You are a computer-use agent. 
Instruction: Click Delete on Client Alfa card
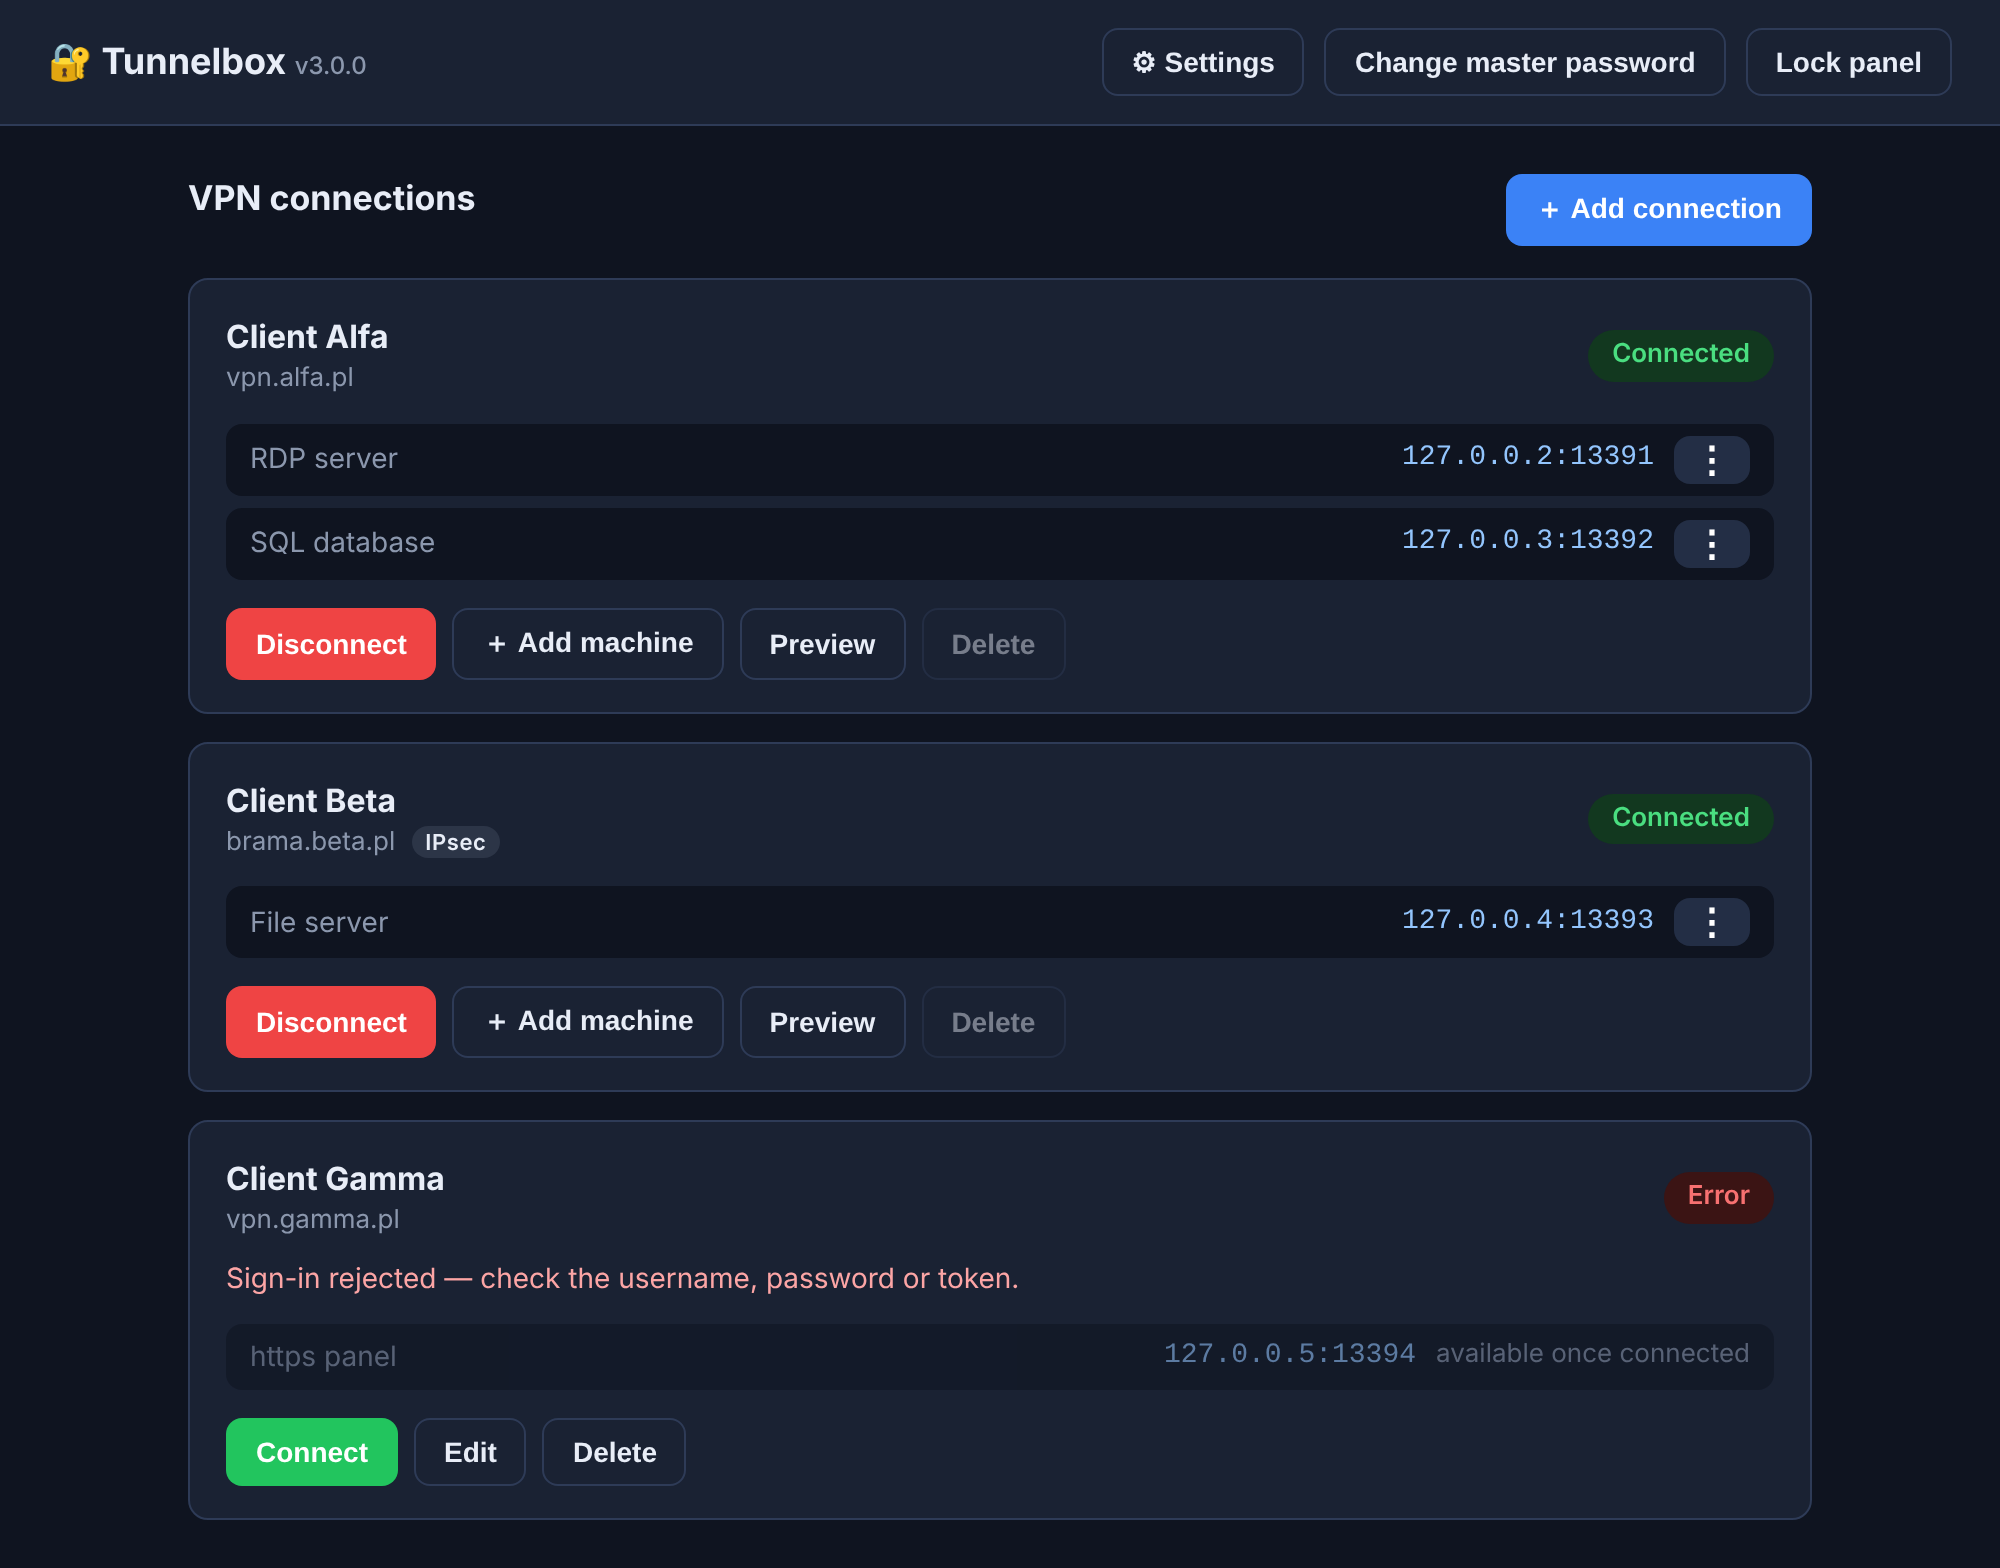pyautogui.click(x=993, y=644)
